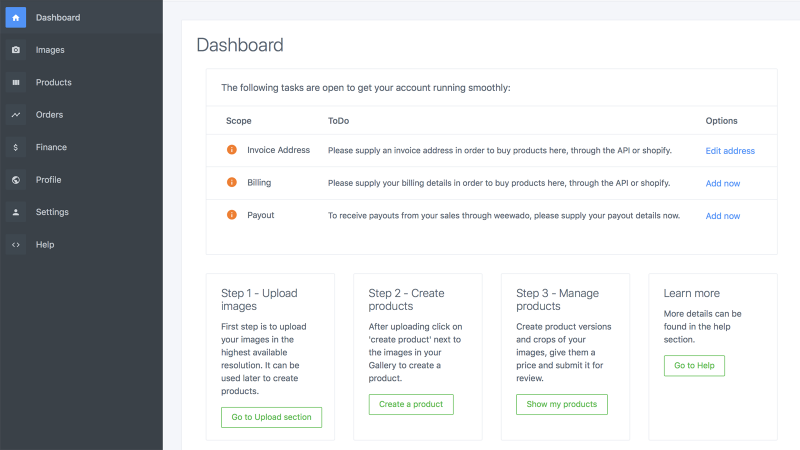Screen dimensions: 800x450
Task: Open Profile via the globe icon
Action: [x=16, y=180]
